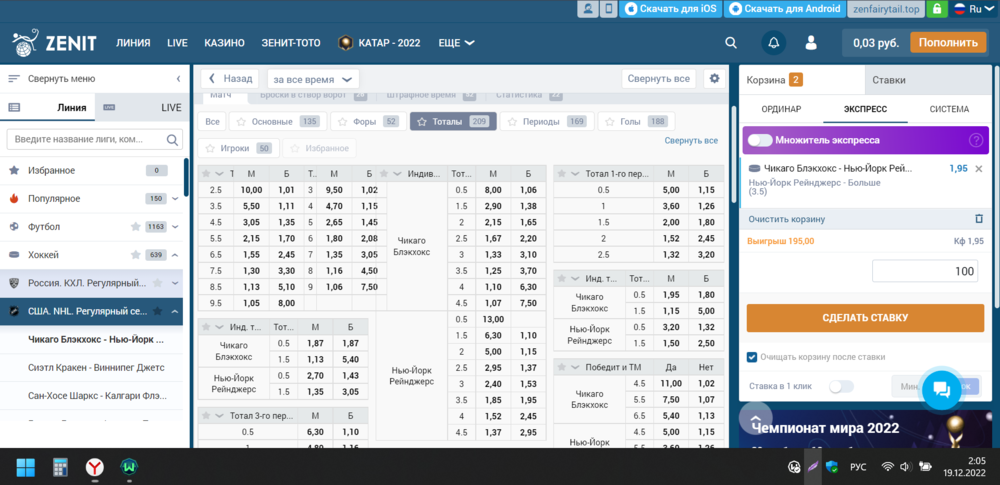Star the Игроки market filter

point(210,148)
